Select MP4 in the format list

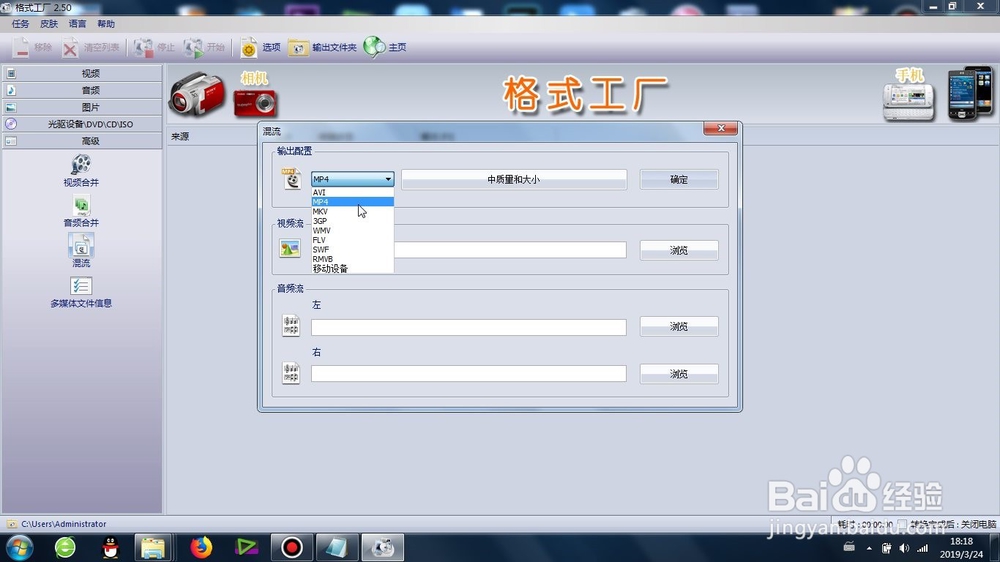tap(352, 202)
